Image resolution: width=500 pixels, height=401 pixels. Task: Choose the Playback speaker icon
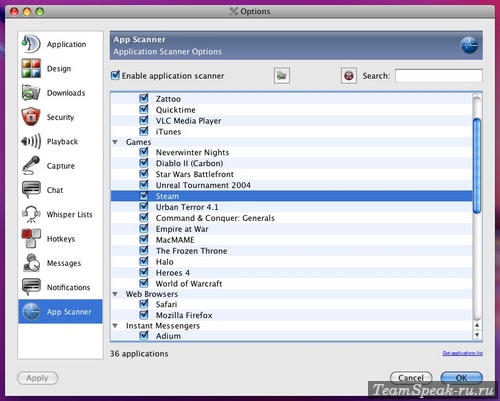click(31, 141)
